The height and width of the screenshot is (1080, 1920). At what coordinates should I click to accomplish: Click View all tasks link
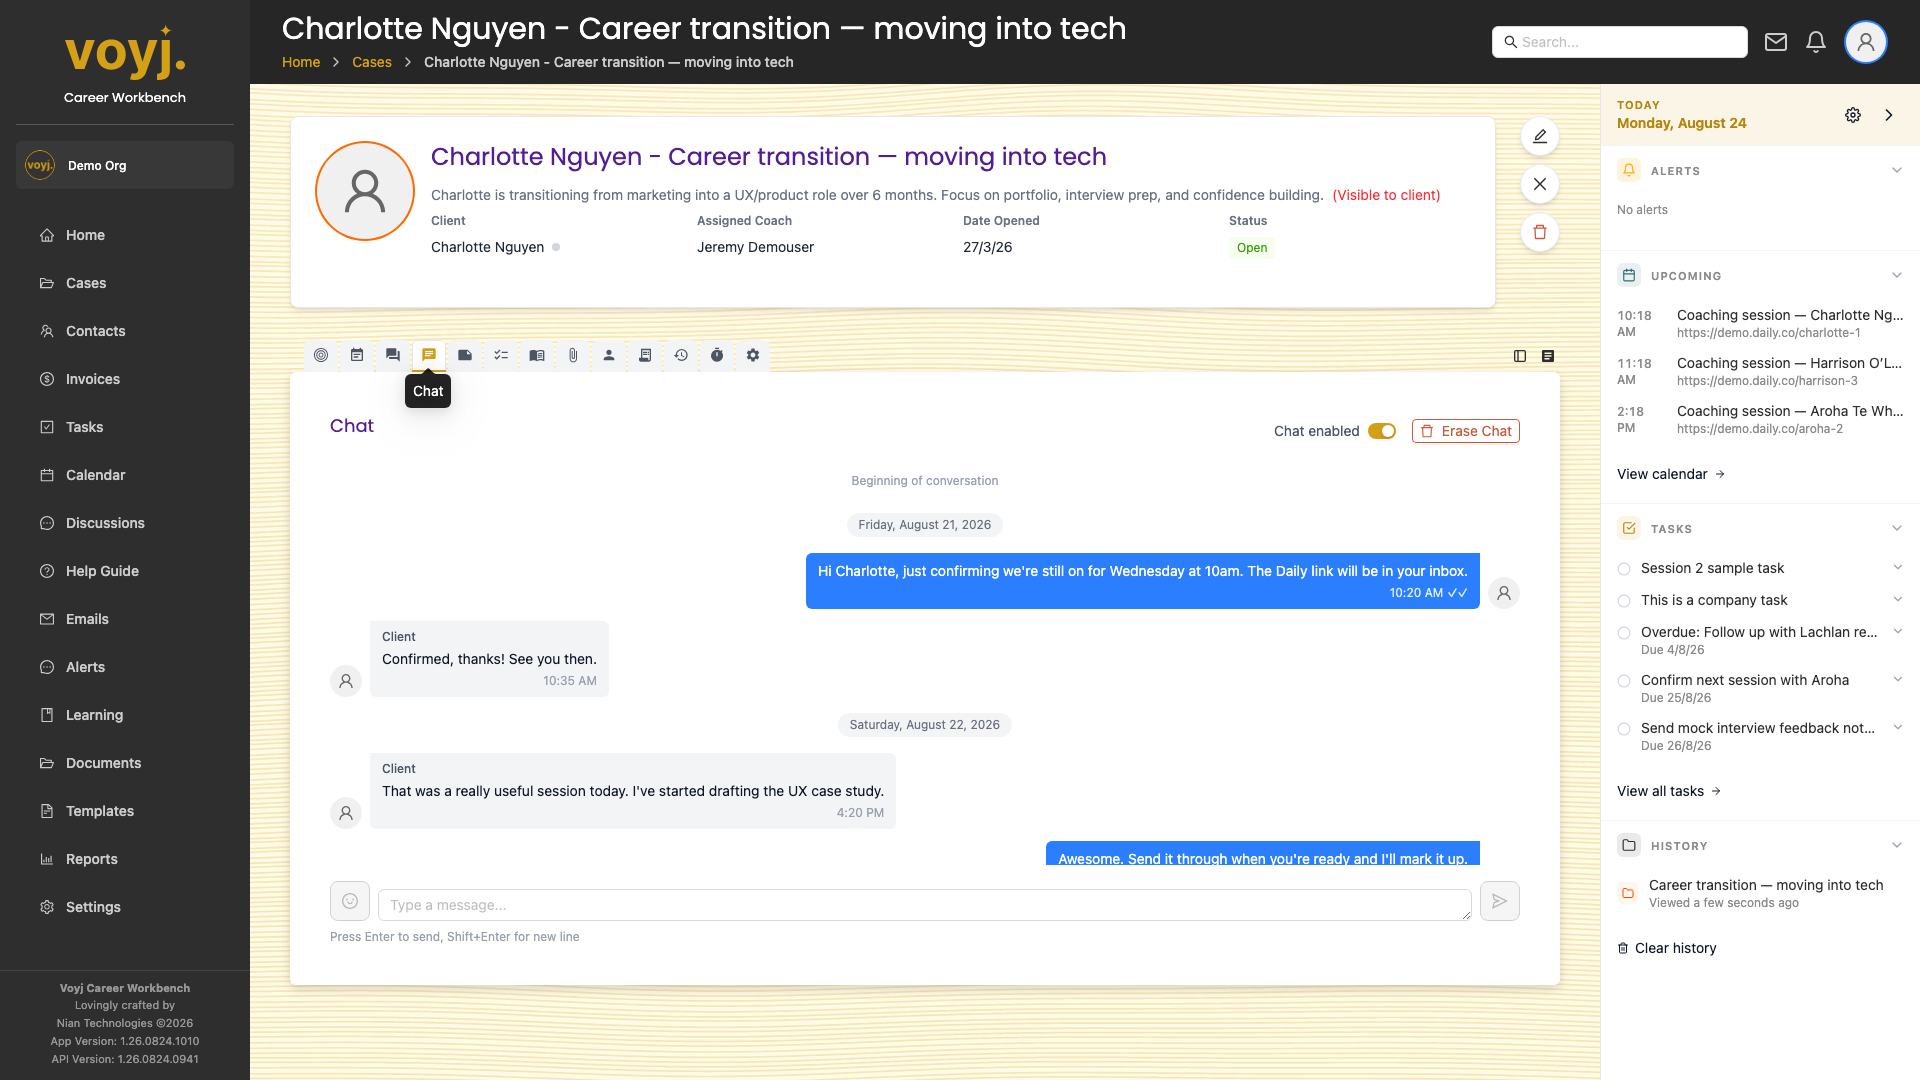click(1669, 791)
